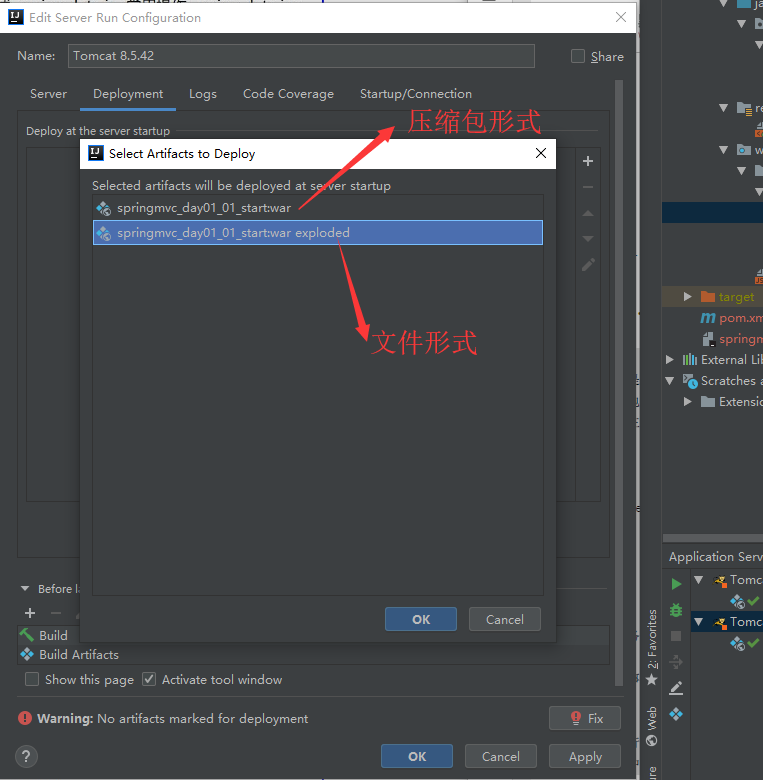Click the move down arrow in Deployment panel
Image resolution: width=763 pixels, height=780 pixels.
tap(588, 239)
